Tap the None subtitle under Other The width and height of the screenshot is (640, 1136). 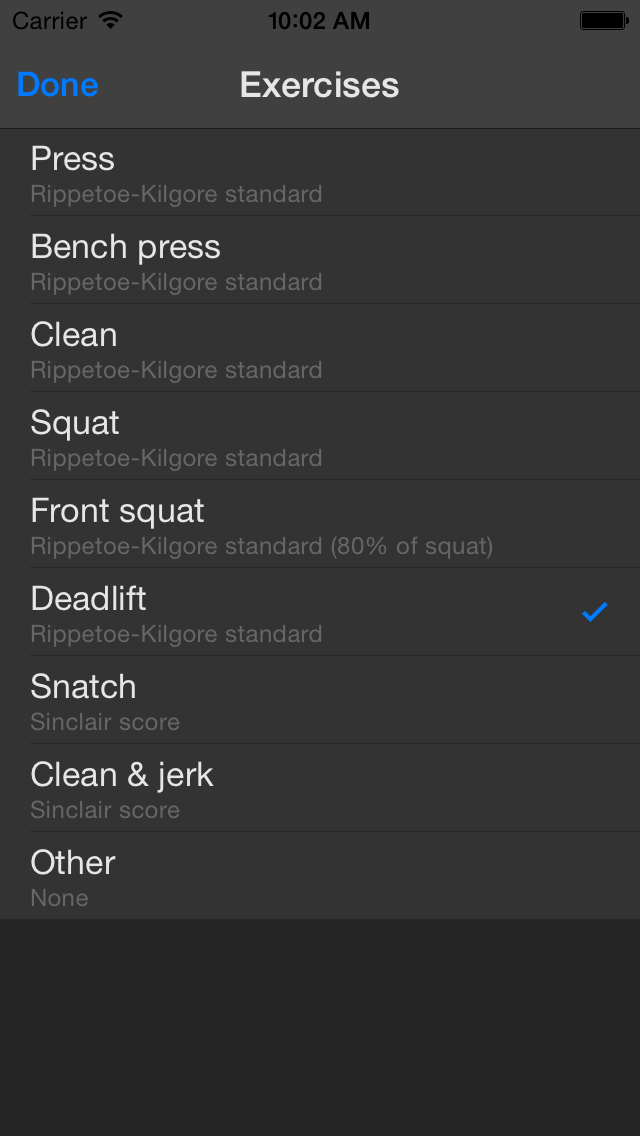[59, 898]
